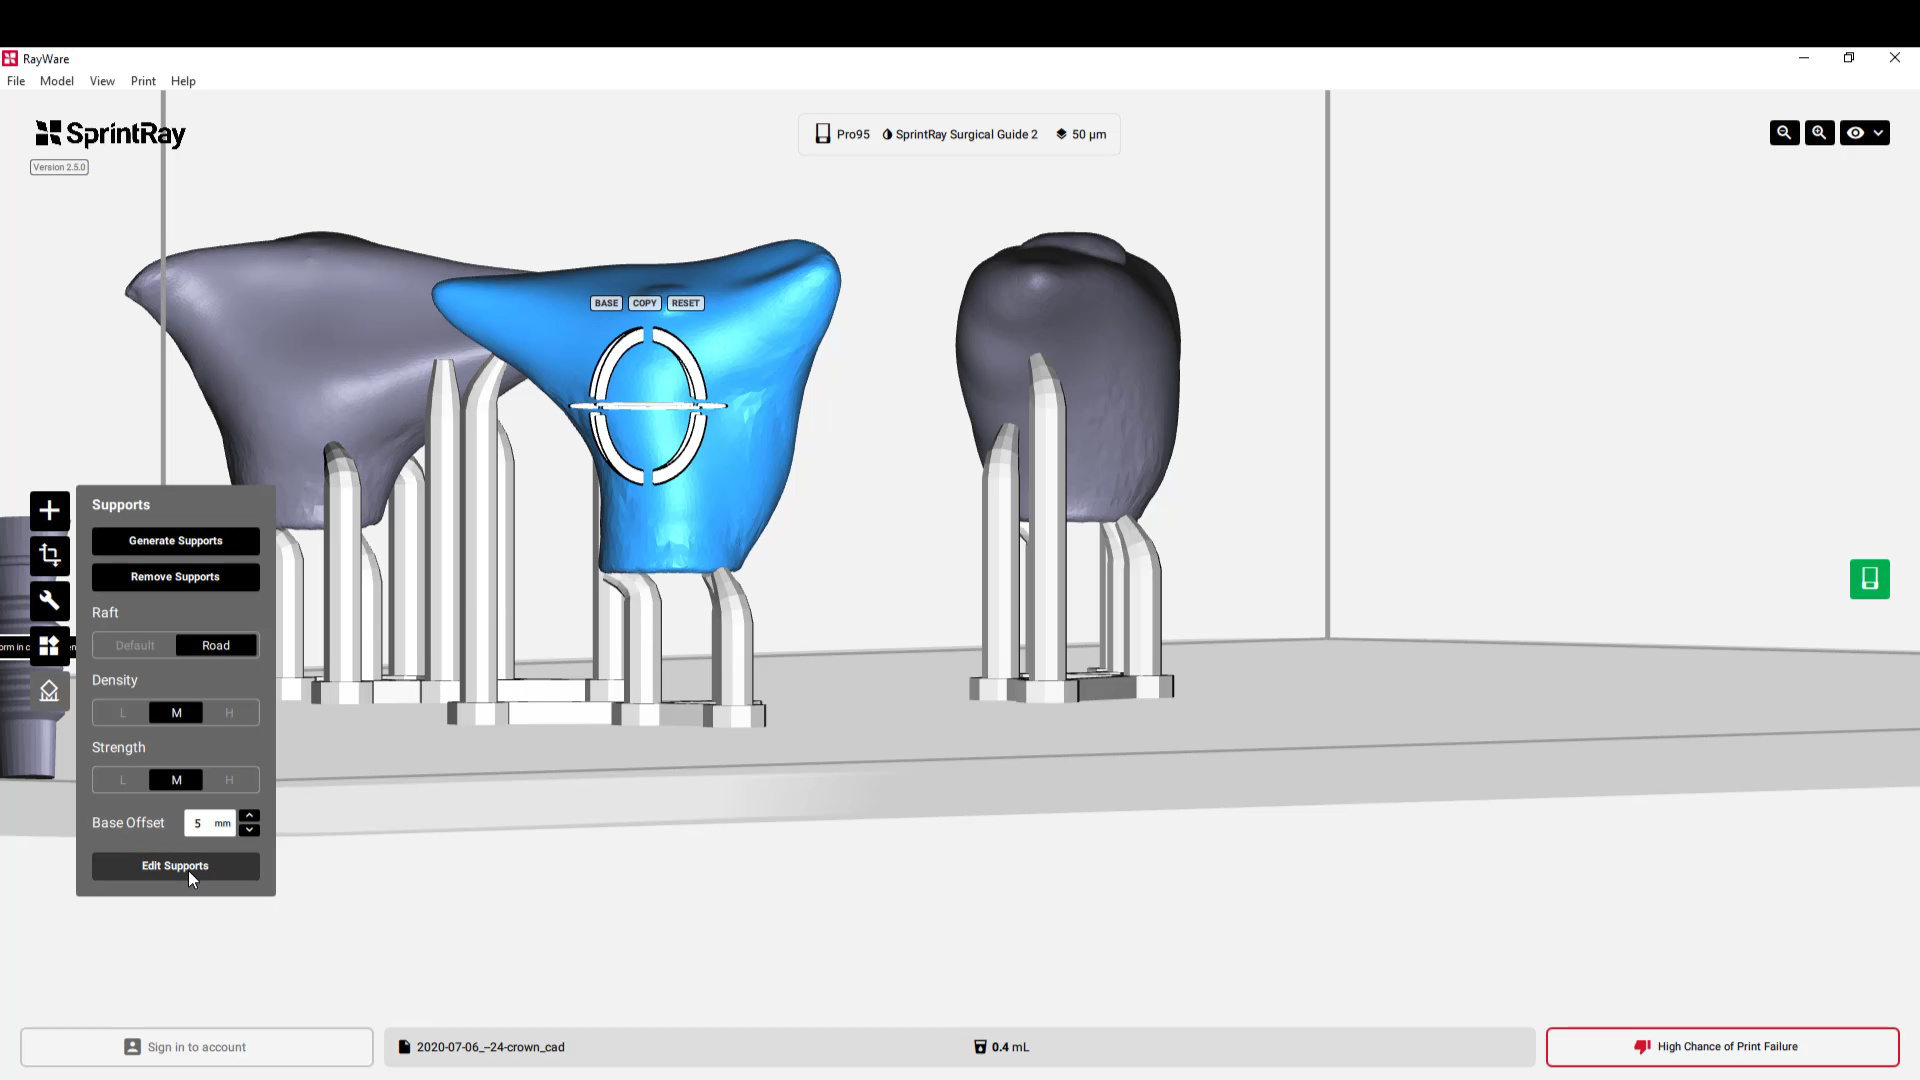Click Sign in to account
This screenshot has width=1920, height=1080.
tap(197, 1047)
